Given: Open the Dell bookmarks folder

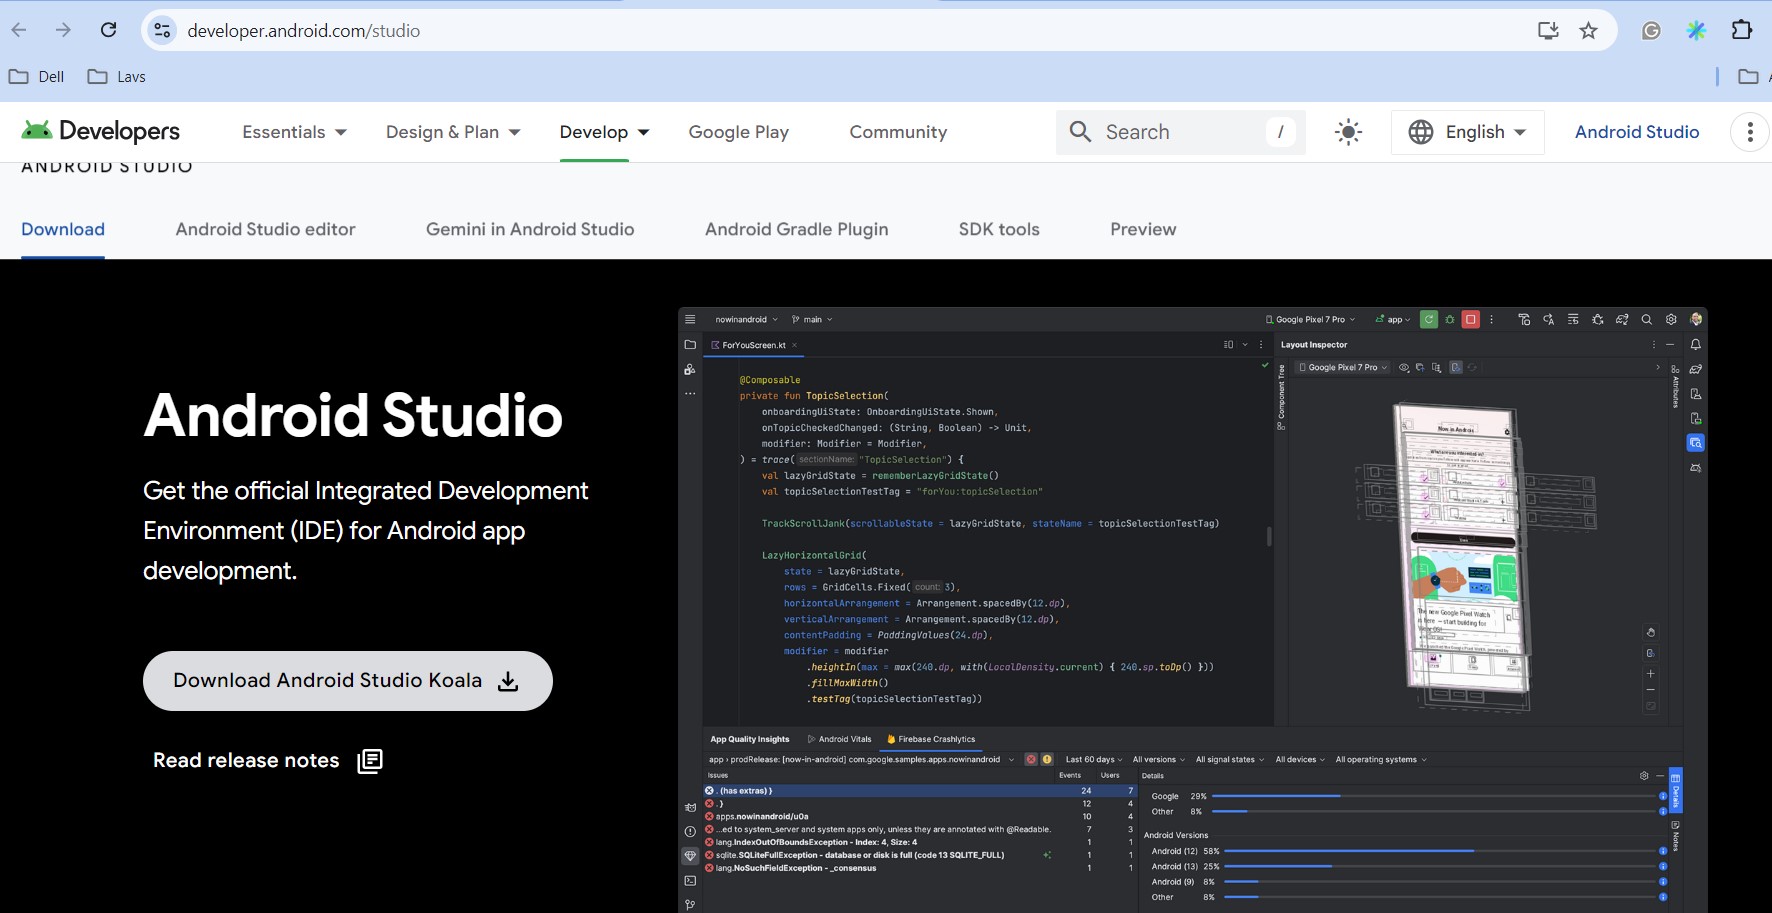Looking at the screenshot, I should (36, 77).
